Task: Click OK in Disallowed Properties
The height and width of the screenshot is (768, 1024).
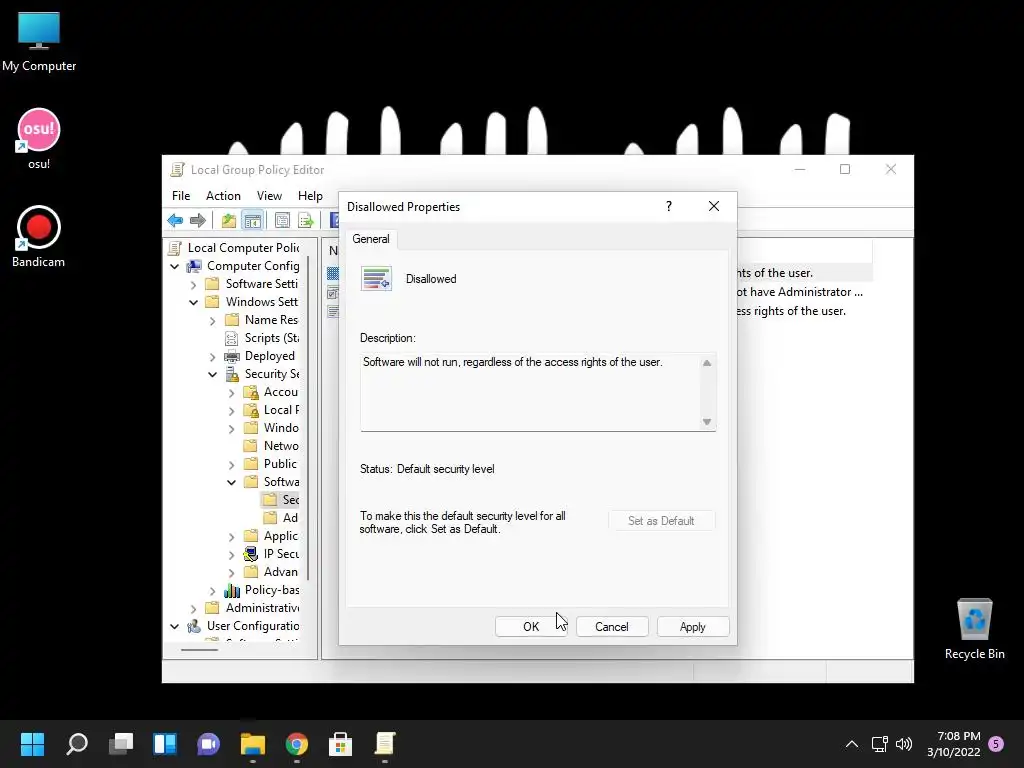Action: (531, 627)
